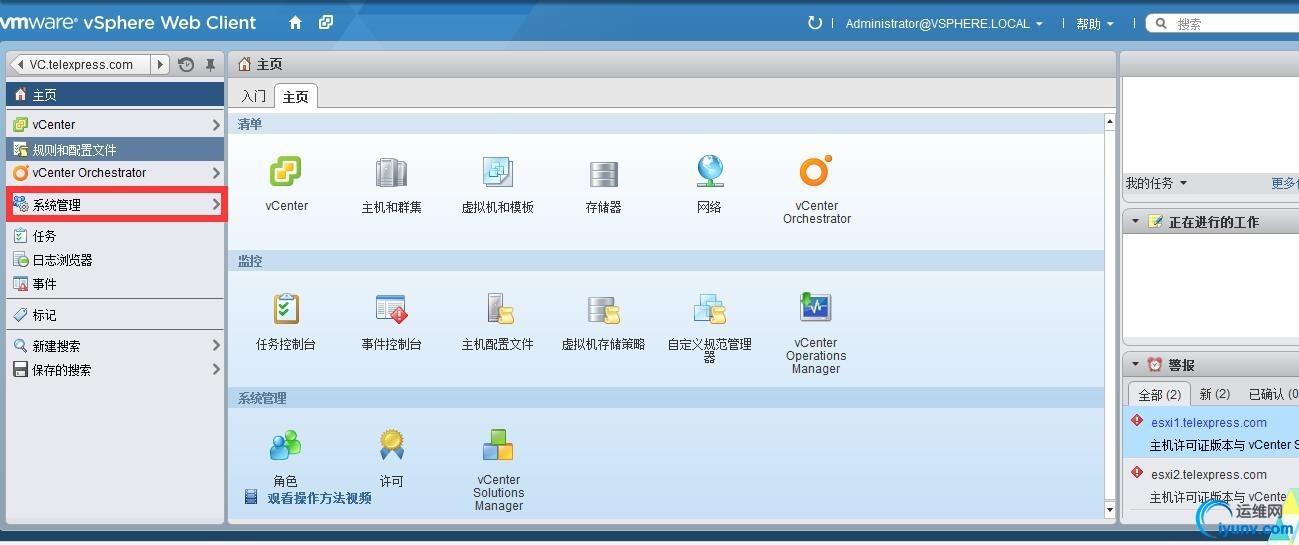Screen dimensions: 1299x545
Task: Open Hosts and Clusters (主机和群集) icon
Action: point(391,172)
